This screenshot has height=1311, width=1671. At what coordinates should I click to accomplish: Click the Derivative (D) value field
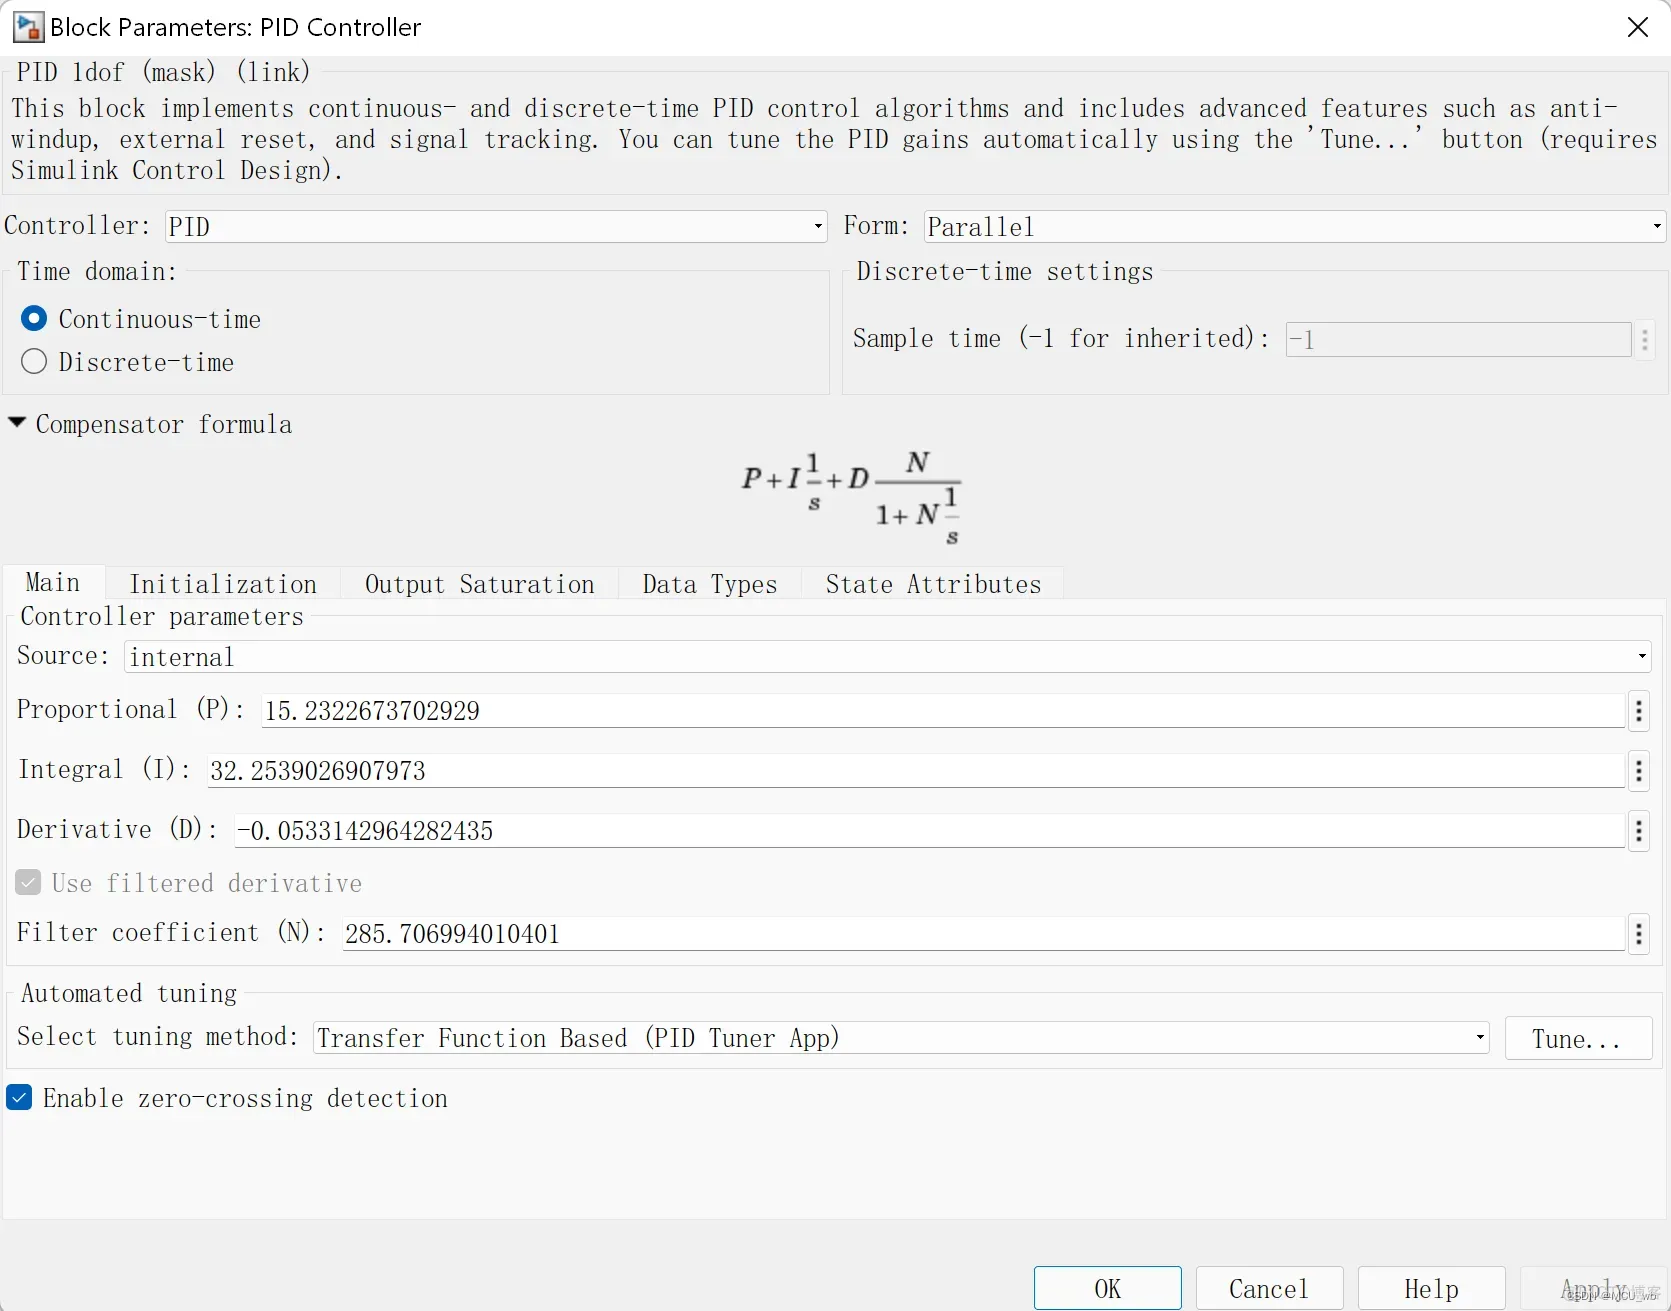click(x=929, y=831)
